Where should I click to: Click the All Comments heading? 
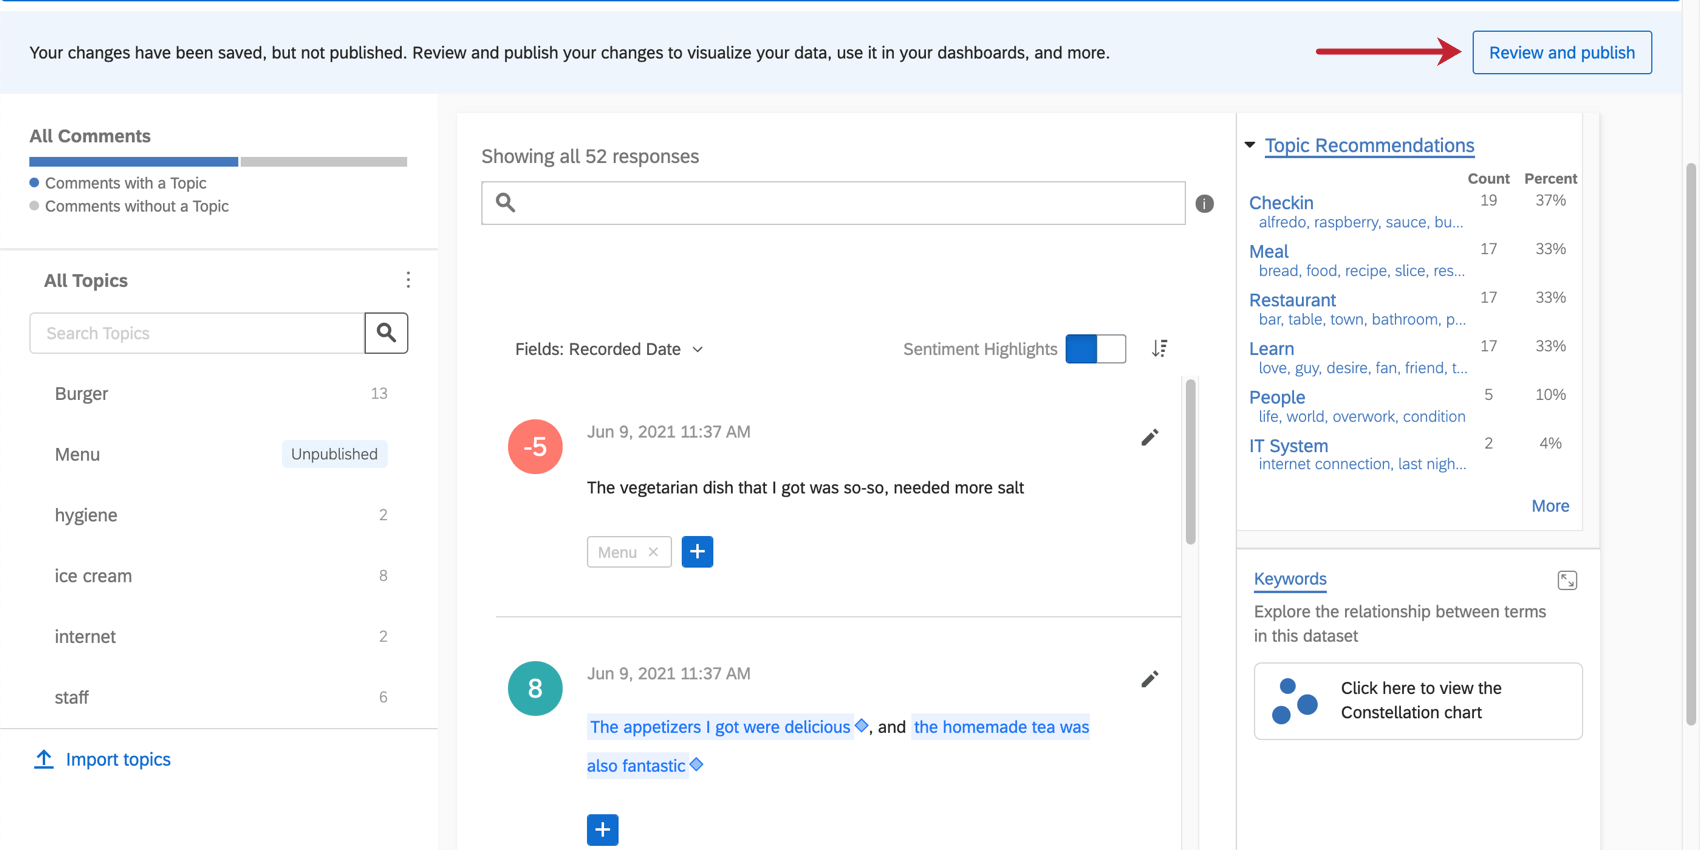click(x=90, y=136)
